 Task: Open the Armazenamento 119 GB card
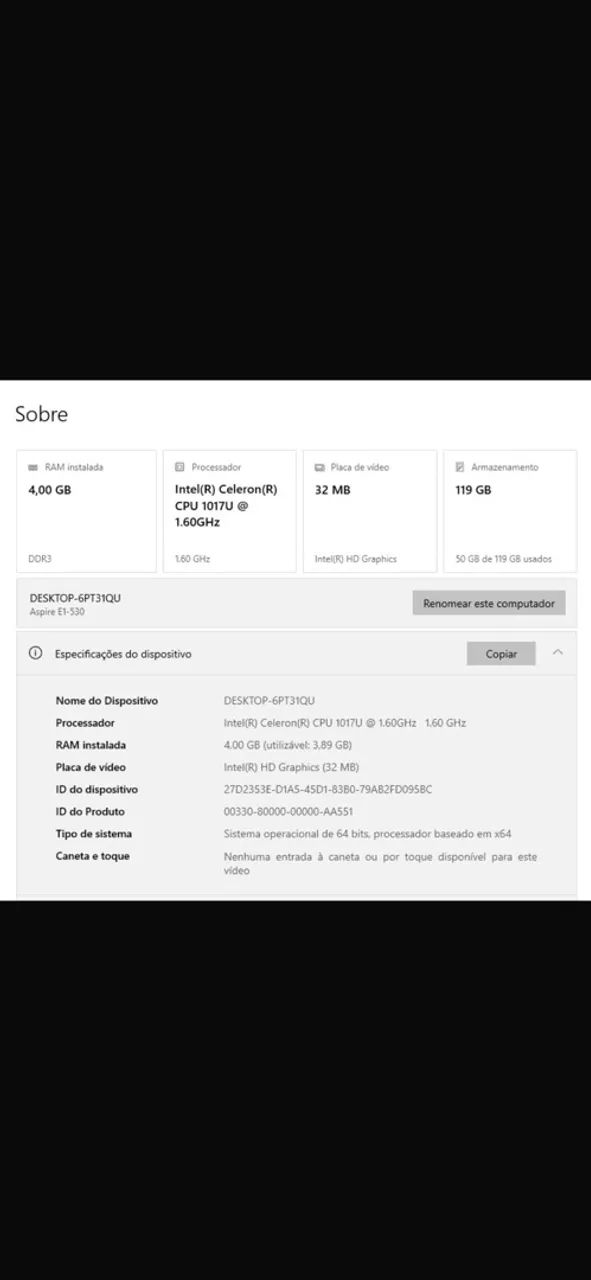tap(510, 511)
